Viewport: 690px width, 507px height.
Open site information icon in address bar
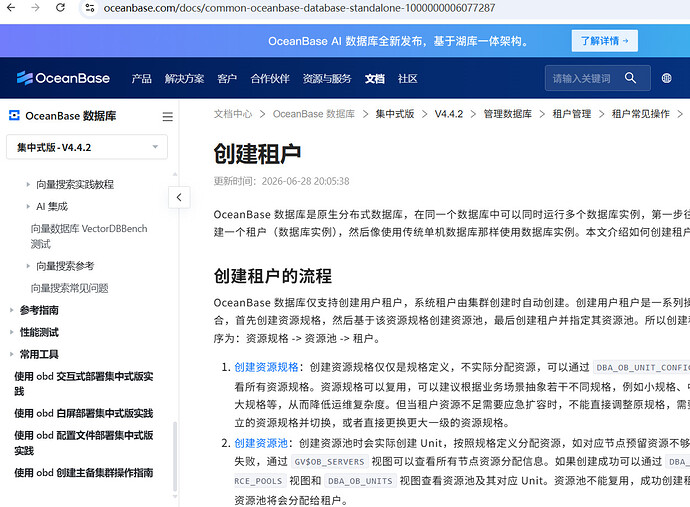90,7
